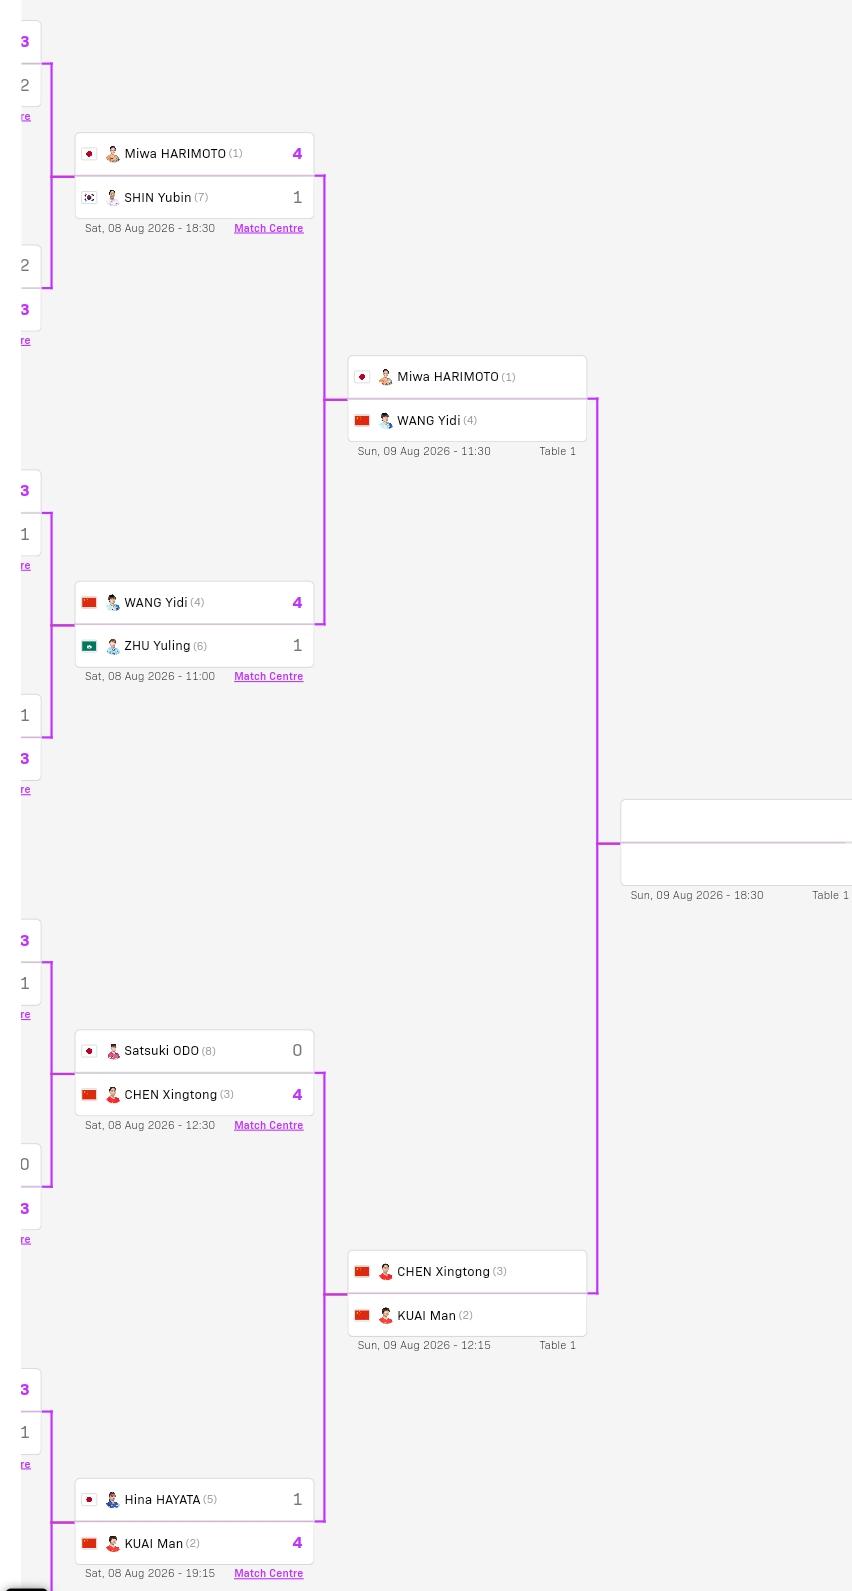The width and height of the screenshot is (852, 1591).
Task: Click Hina HAYATA name in quarterfinal
Action: pyautogui.click(x=162, y=1500)
